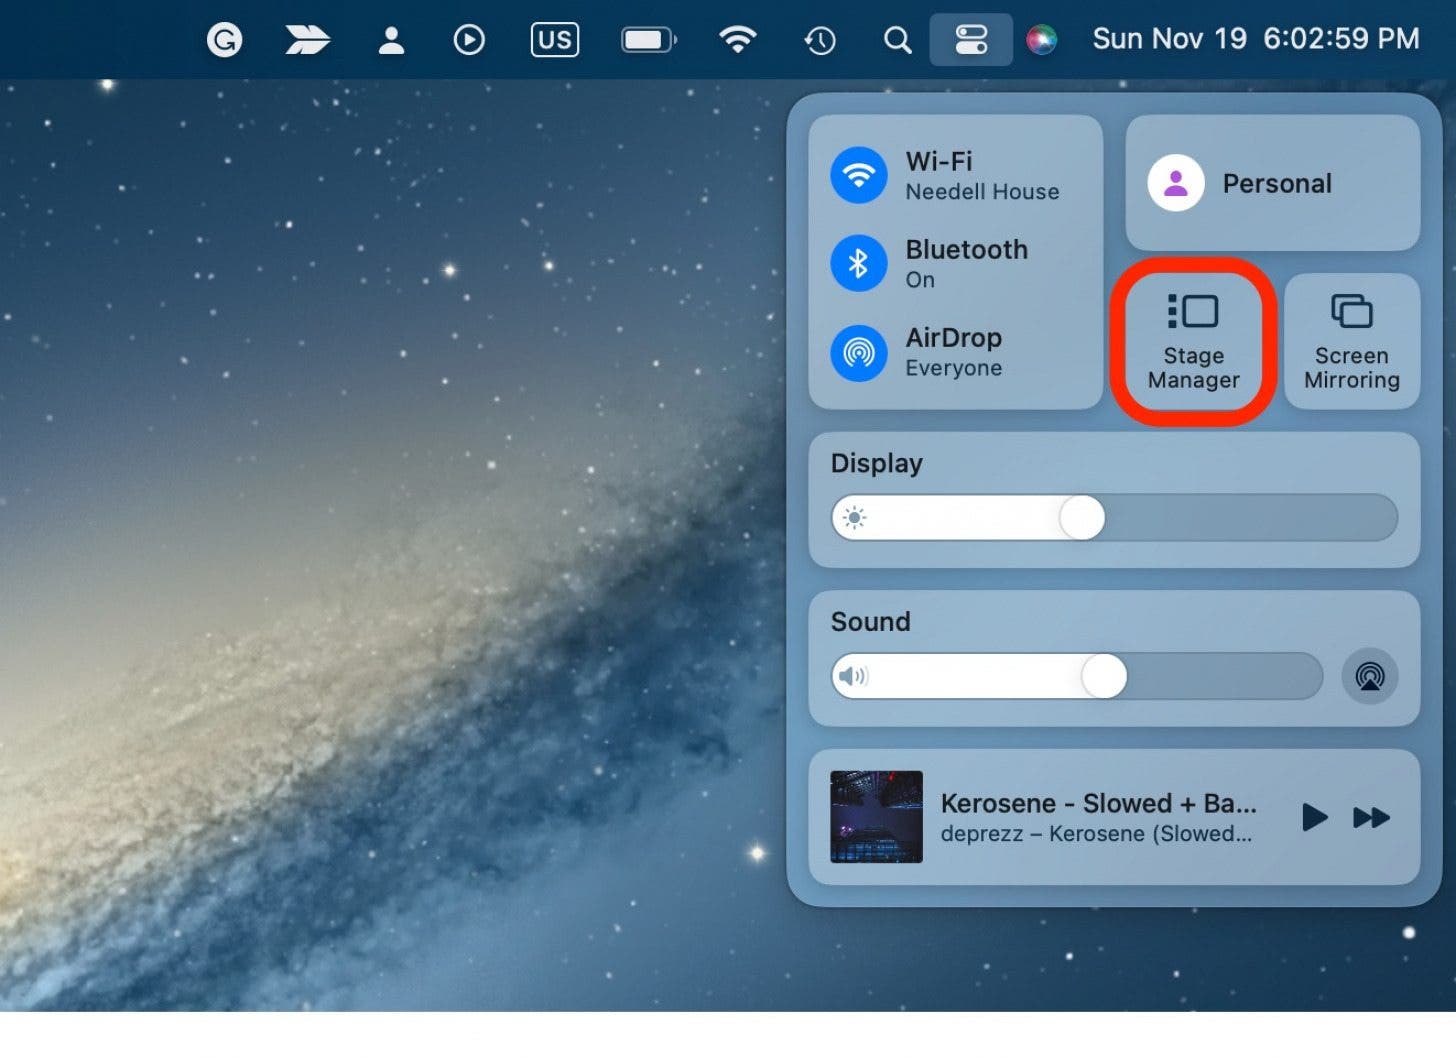The height and width of the screenshot is (1057, 1456).
Task: Open Screen Mirroring options
Action: point(1351,342)
